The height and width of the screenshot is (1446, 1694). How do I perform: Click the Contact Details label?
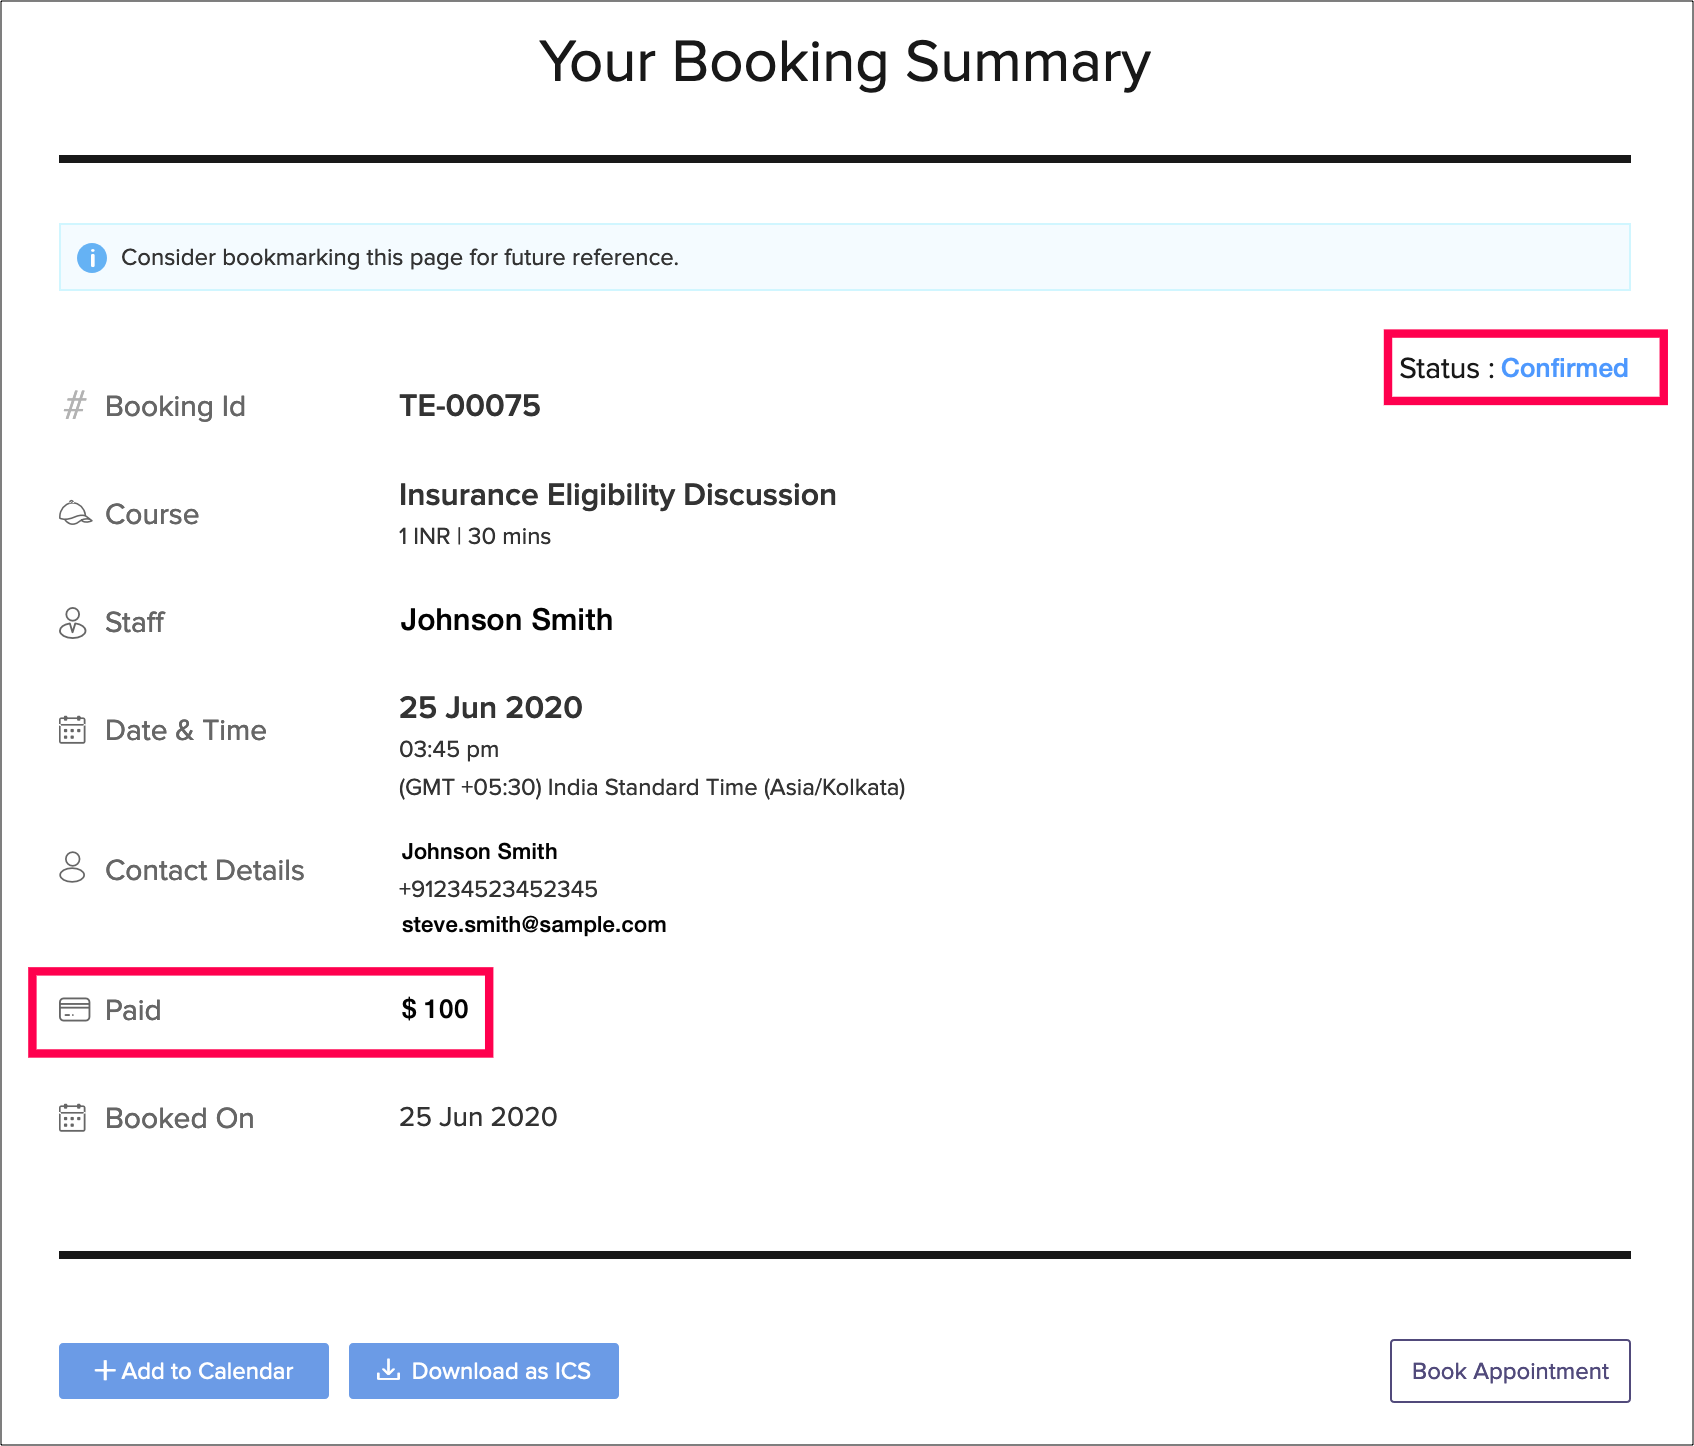click(x=205, y=870)
